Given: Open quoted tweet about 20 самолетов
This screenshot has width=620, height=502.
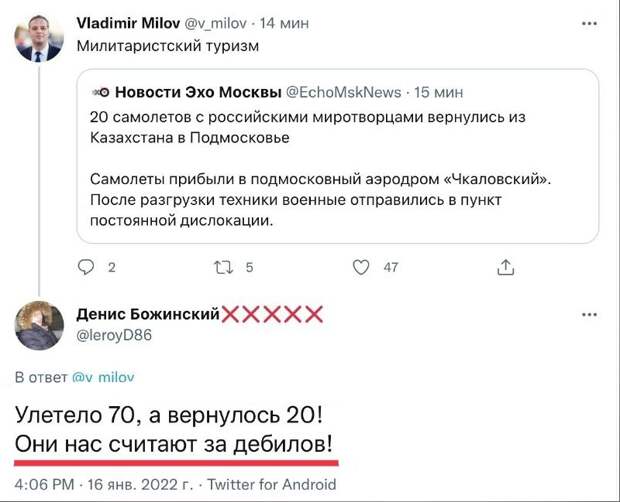Looking at the screenshot, I should 338,156.
